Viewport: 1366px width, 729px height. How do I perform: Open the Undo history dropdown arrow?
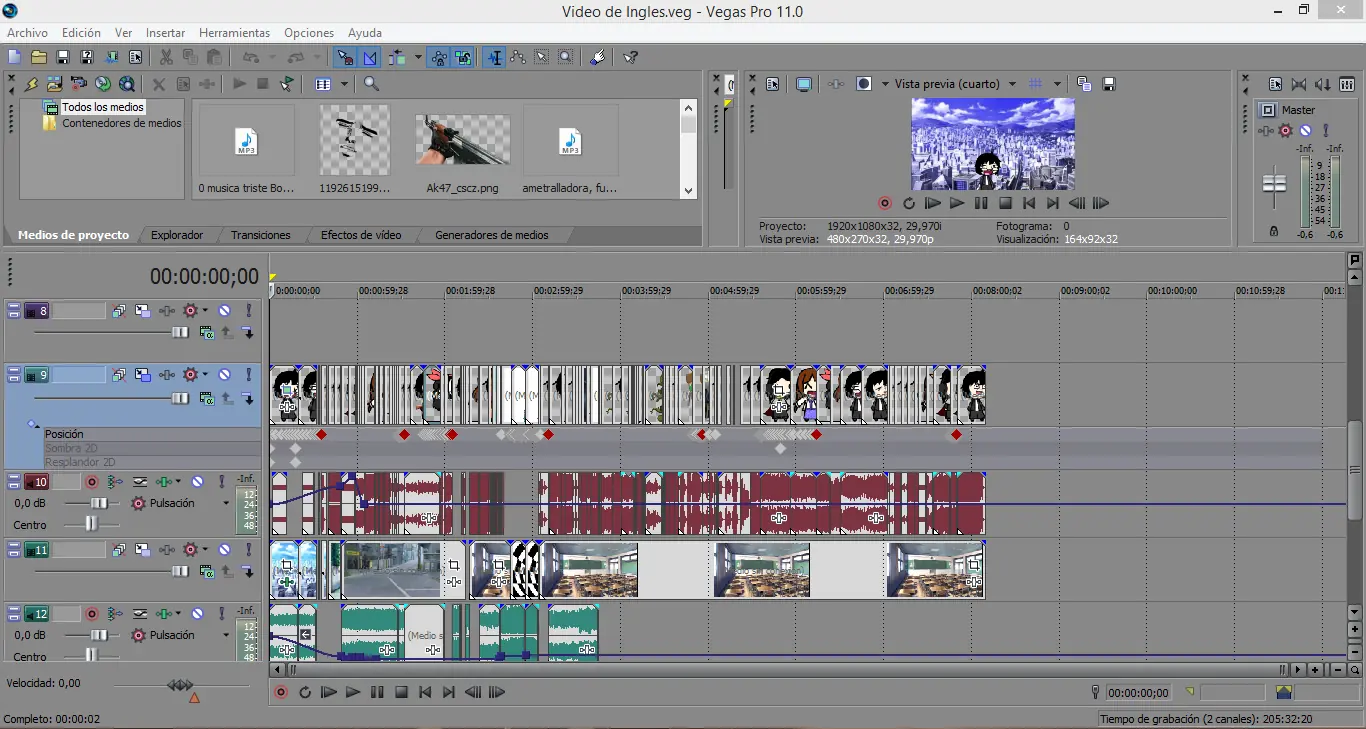271,58
